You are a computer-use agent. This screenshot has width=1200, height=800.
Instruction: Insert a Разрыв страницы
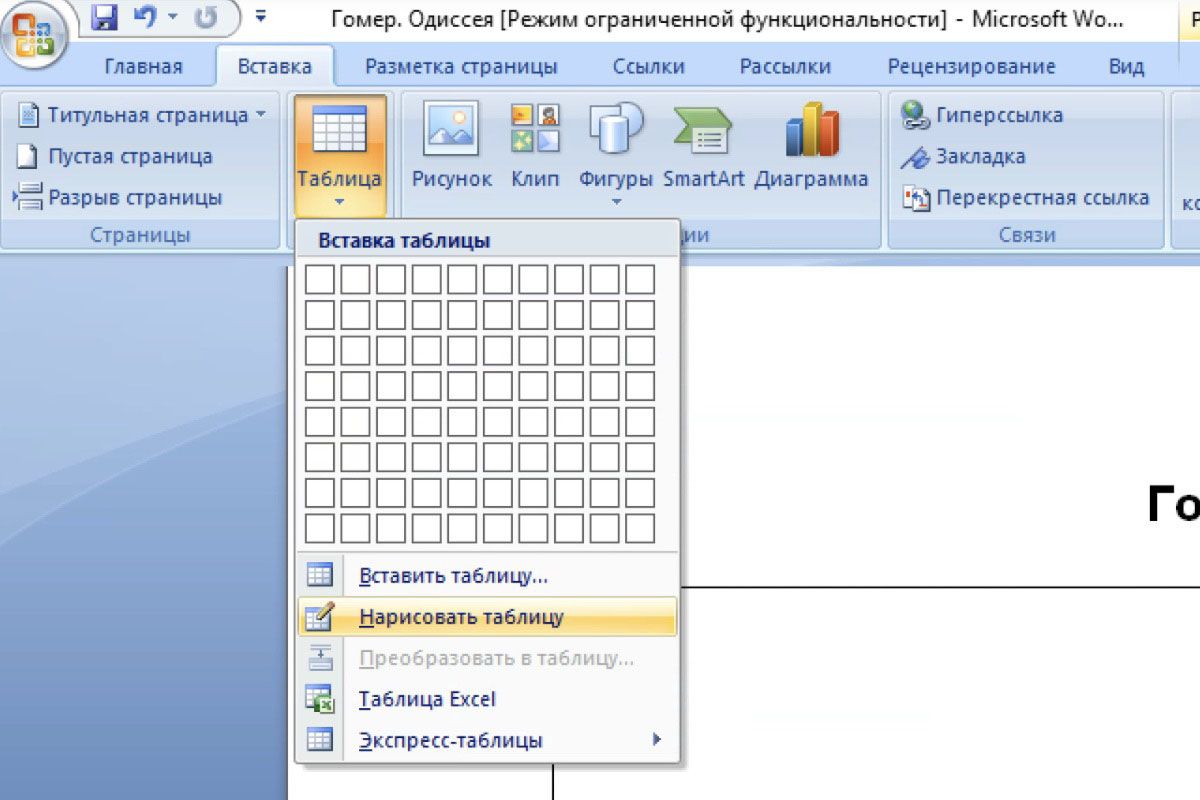118,198
